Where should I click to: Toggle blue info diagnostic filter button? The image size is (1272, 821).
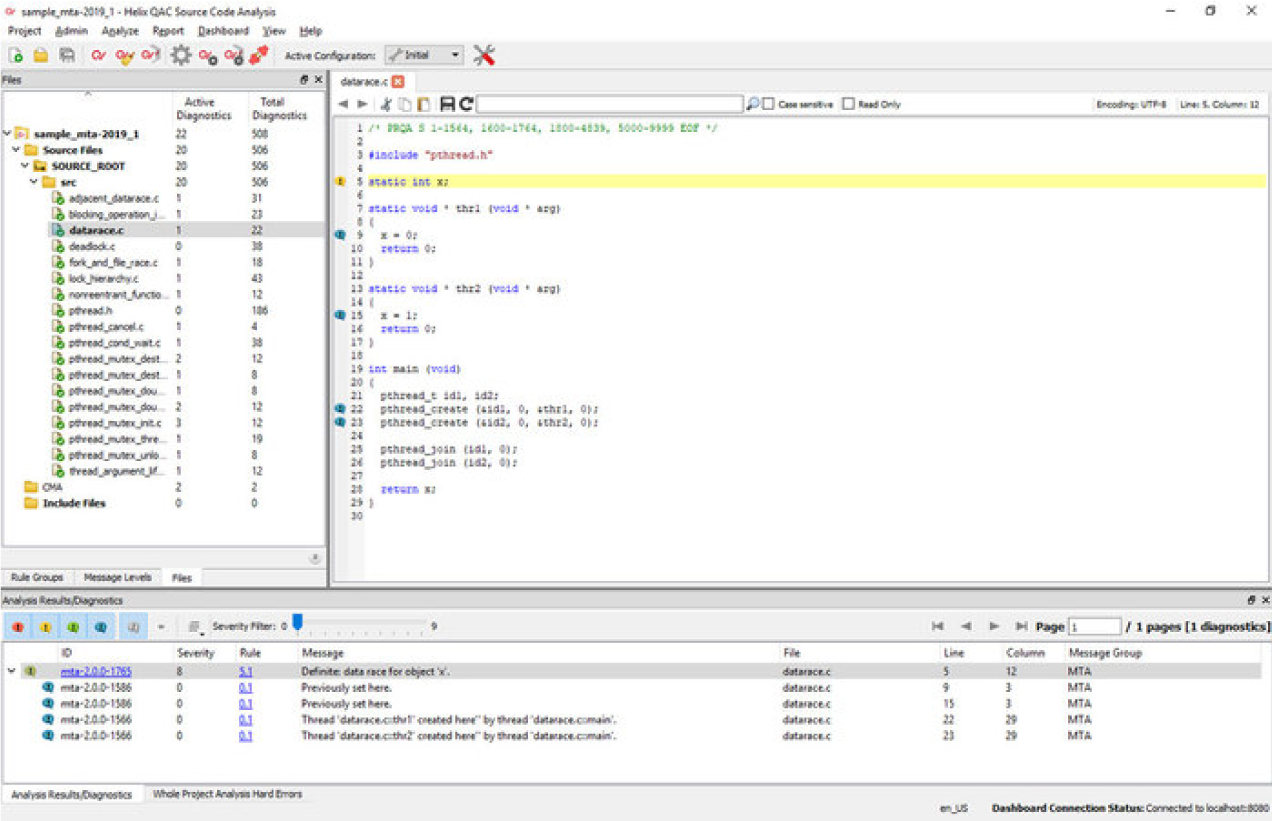102,627
